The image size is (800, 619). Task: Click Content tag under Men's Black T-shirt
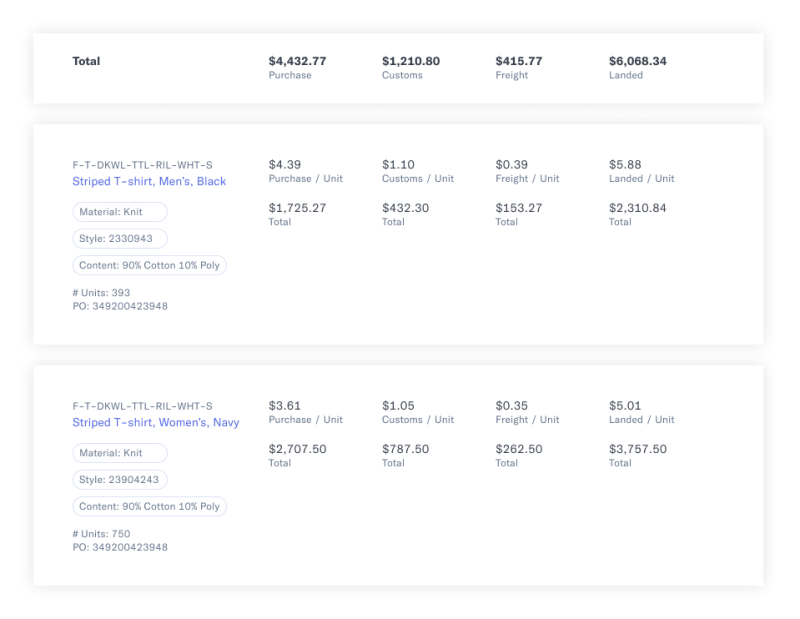pos(149,265)
